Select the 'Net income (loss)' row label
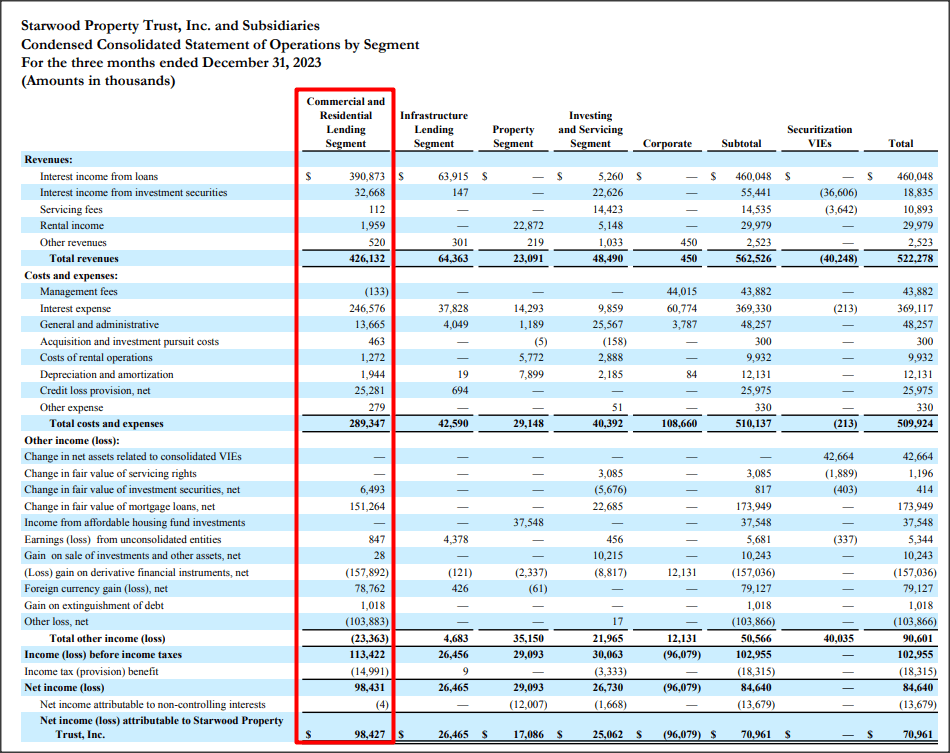 tap(64, 688)
